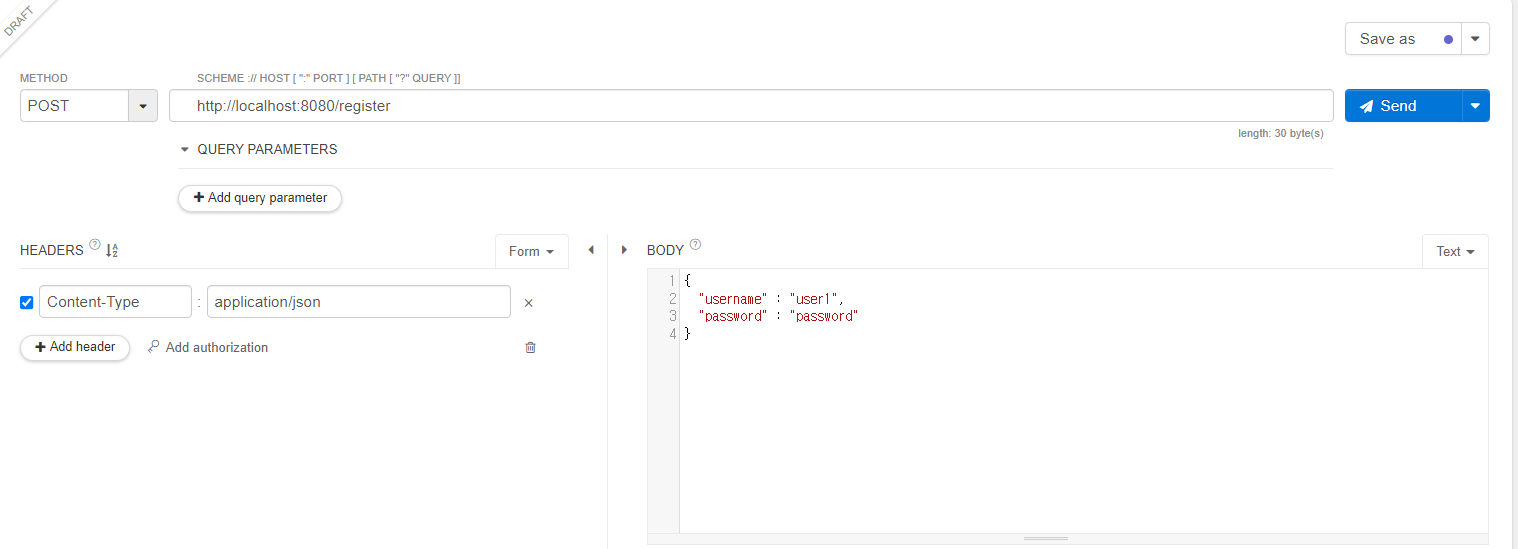Open the Text body type dropdown
The image size is (1518, 549).
[1455, 252]
